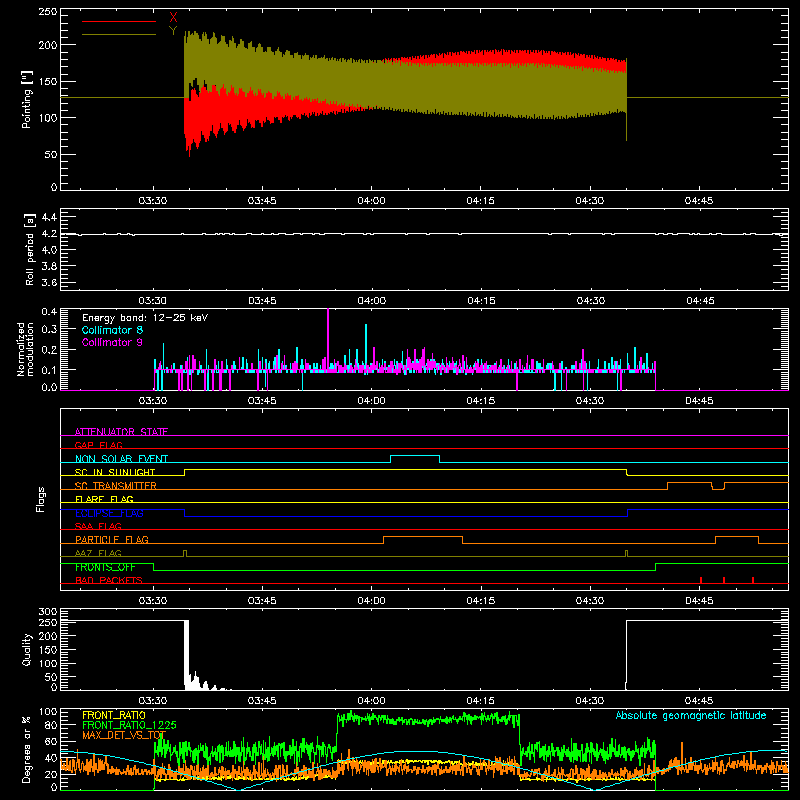This screenshot has width=800, height=800.
Task: Click the green FRONT_RATIO_1225 plateau near 80%
Action: pyautogui.click(x=428, y=719)
